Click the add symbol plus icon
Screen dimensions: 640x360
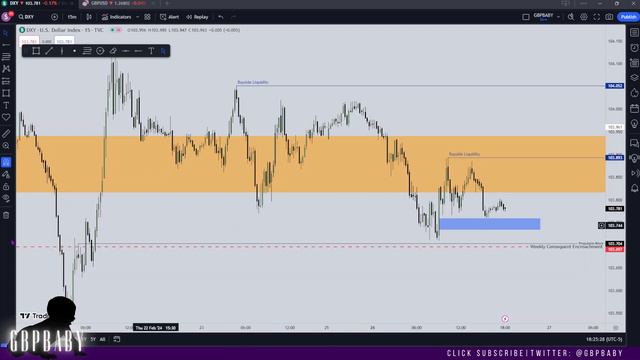click(x=54, y=17)
